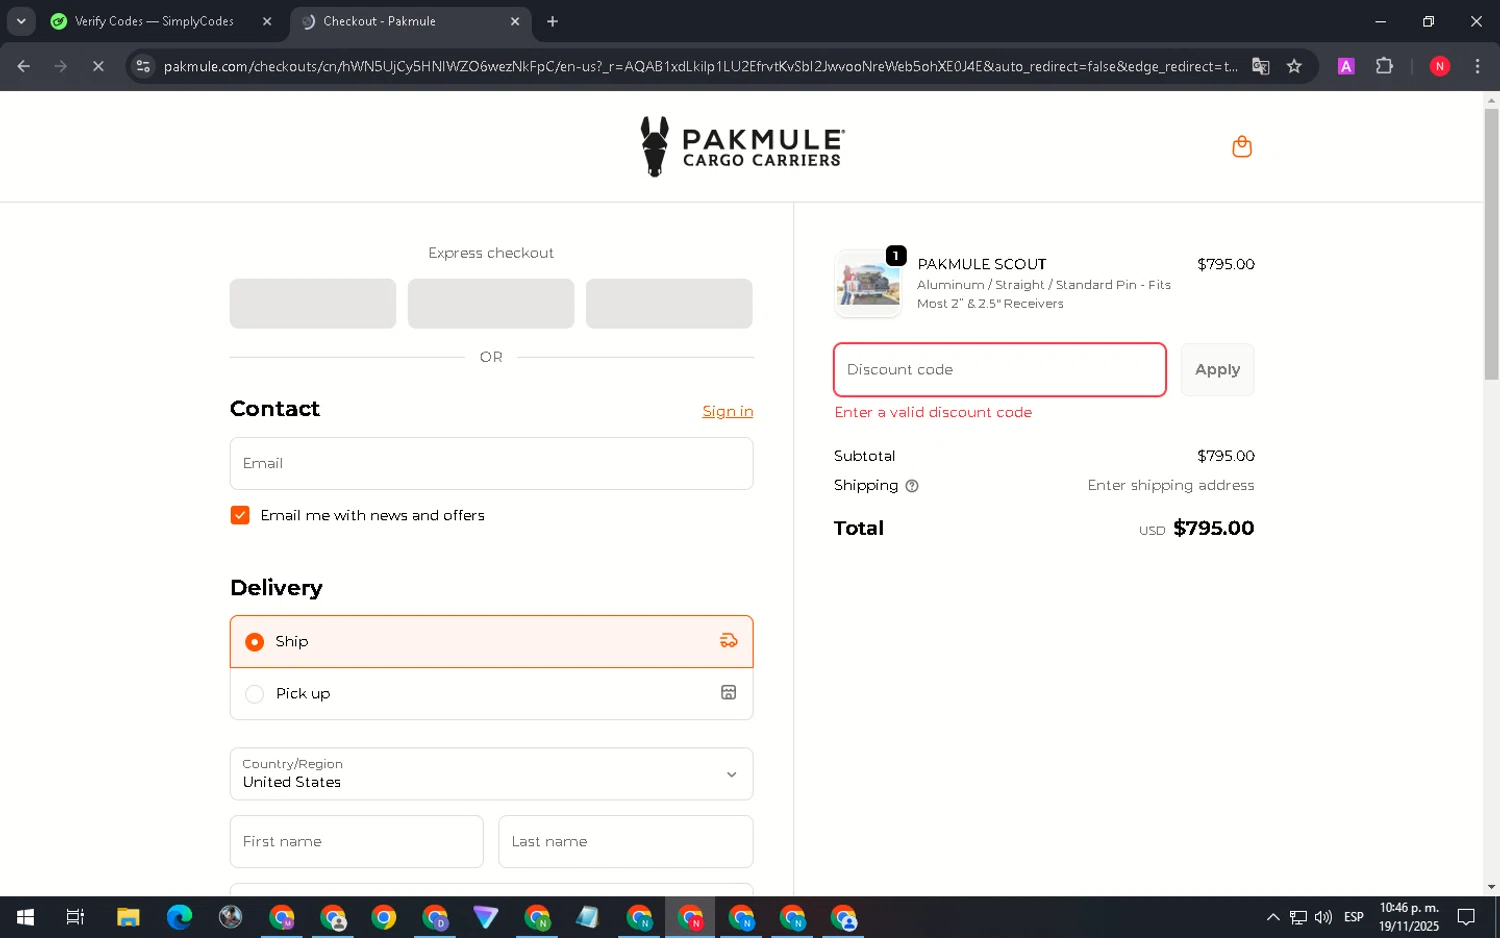Viewport: 1500px width, 938px height.
Task: Click the Sign in link
Action: pyautogui.click(x=727, y=411)
